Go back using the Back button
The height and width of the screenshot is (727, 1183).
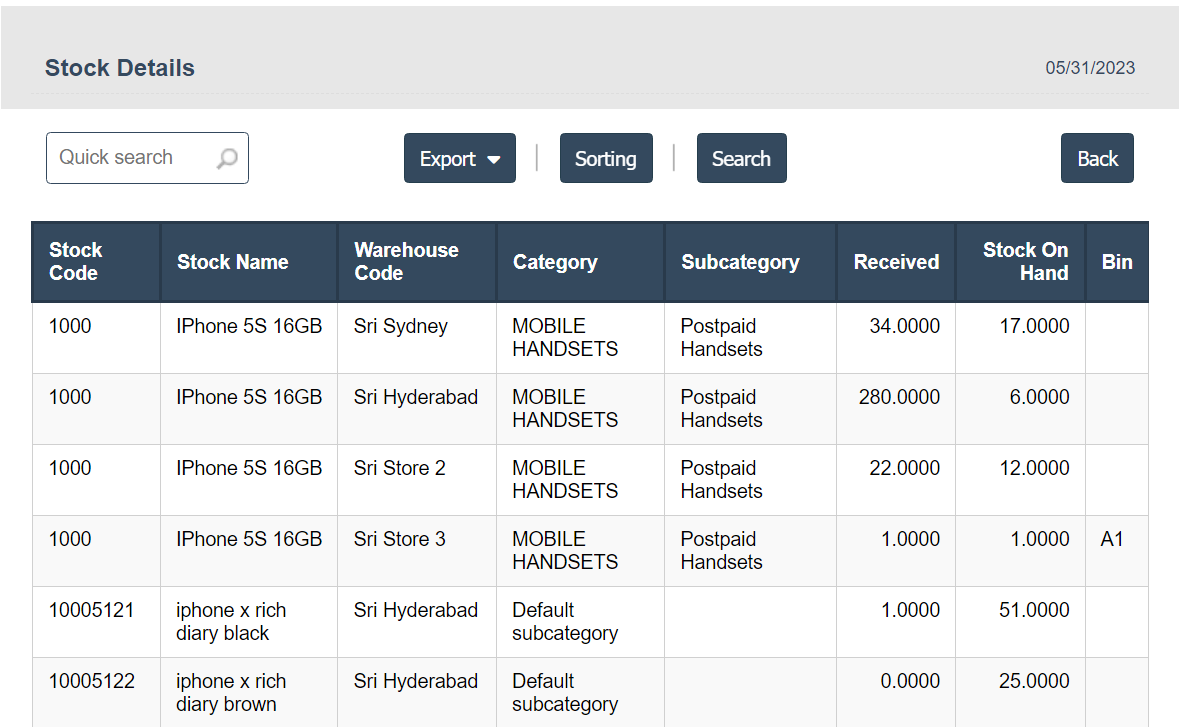(x=1097, y=159)
